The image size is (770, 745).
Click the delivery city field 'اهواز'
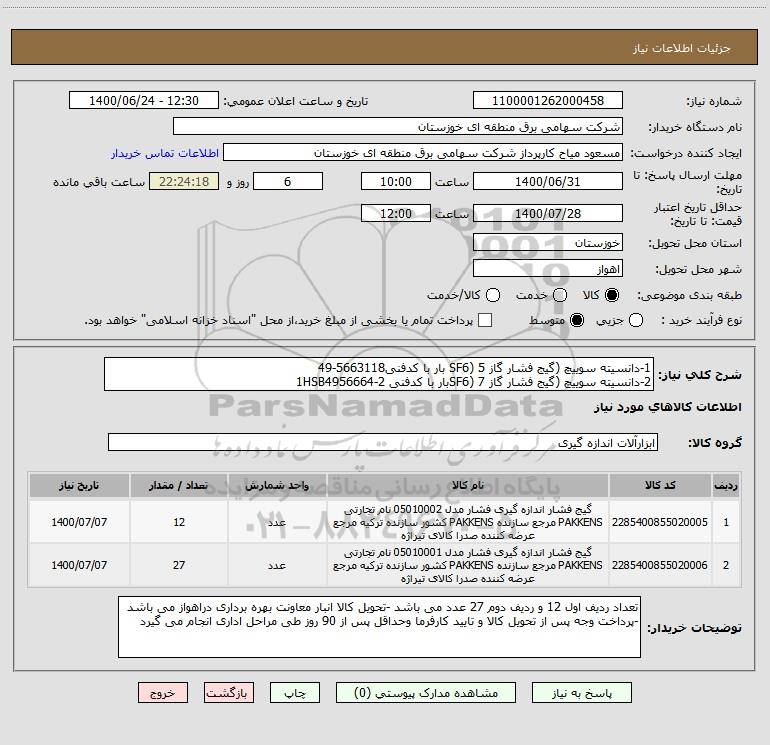tap(548, 269)
